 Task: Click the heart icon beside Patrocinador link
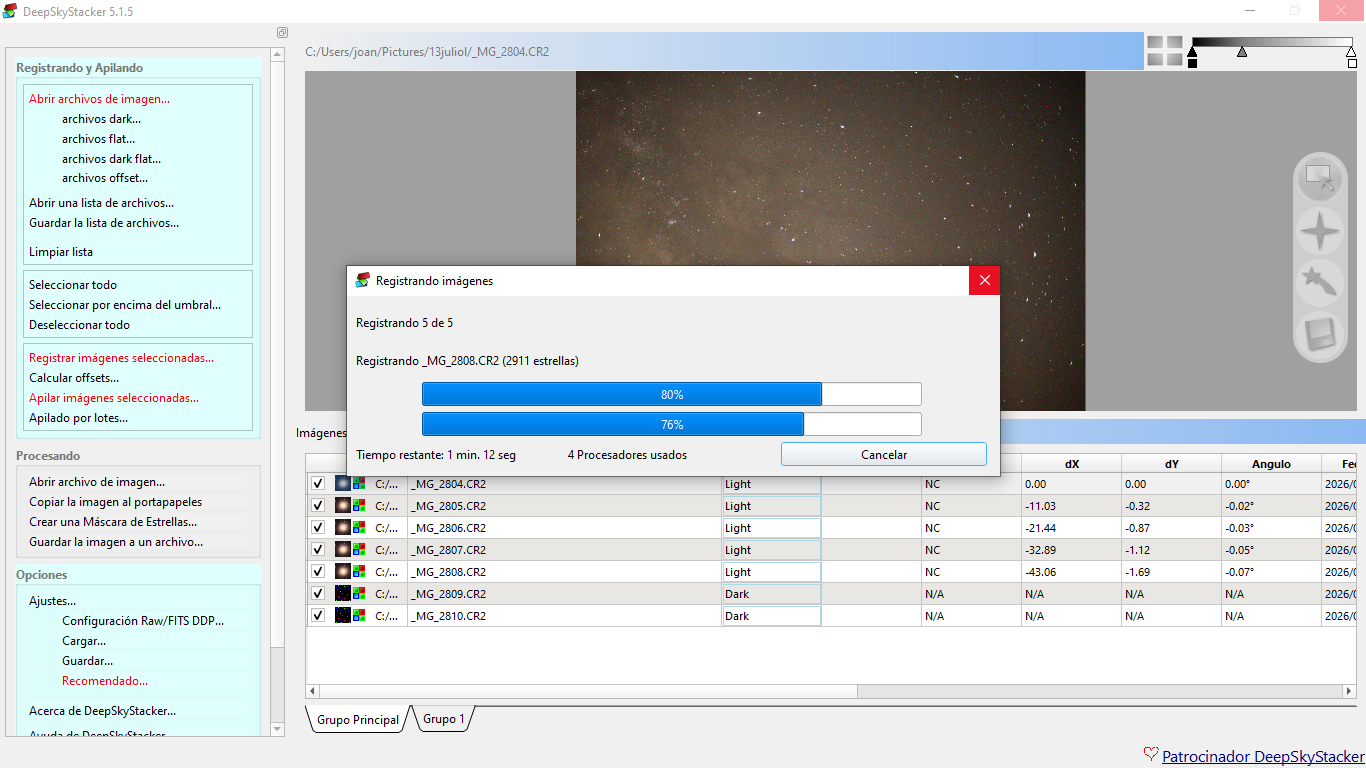(x=1151, y=755)
